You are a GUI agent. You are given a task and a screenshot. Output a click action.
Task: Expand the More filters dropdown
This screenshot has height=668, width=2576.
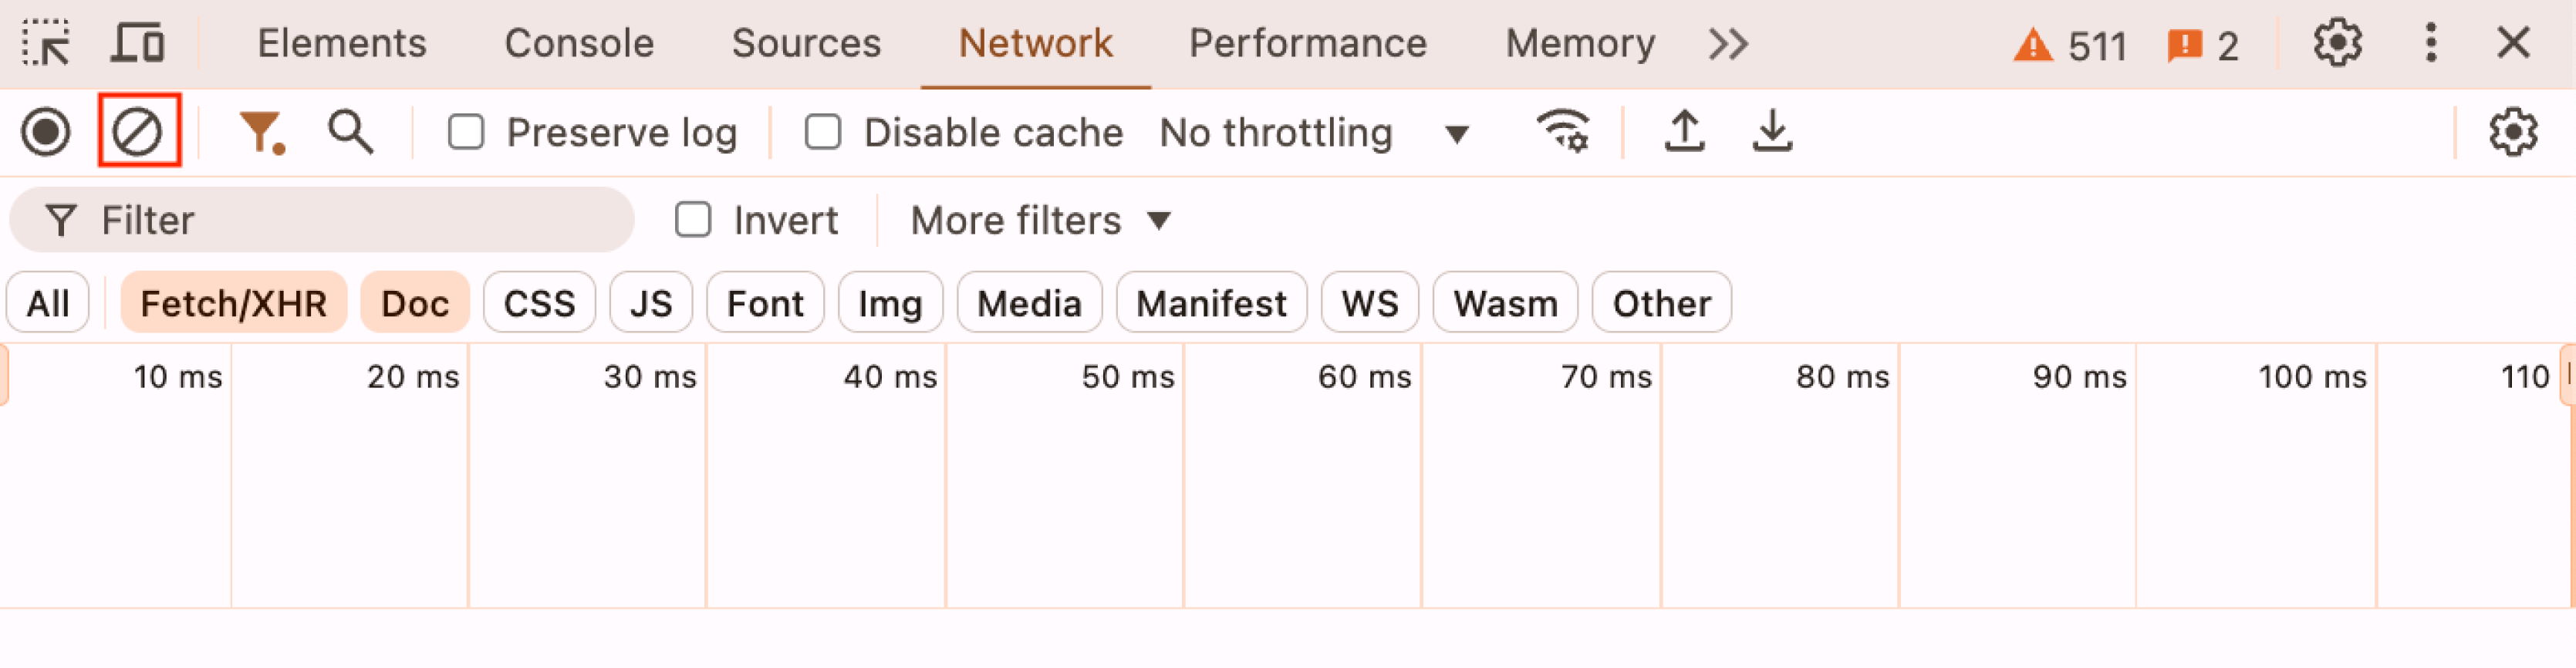point(1040,220)
